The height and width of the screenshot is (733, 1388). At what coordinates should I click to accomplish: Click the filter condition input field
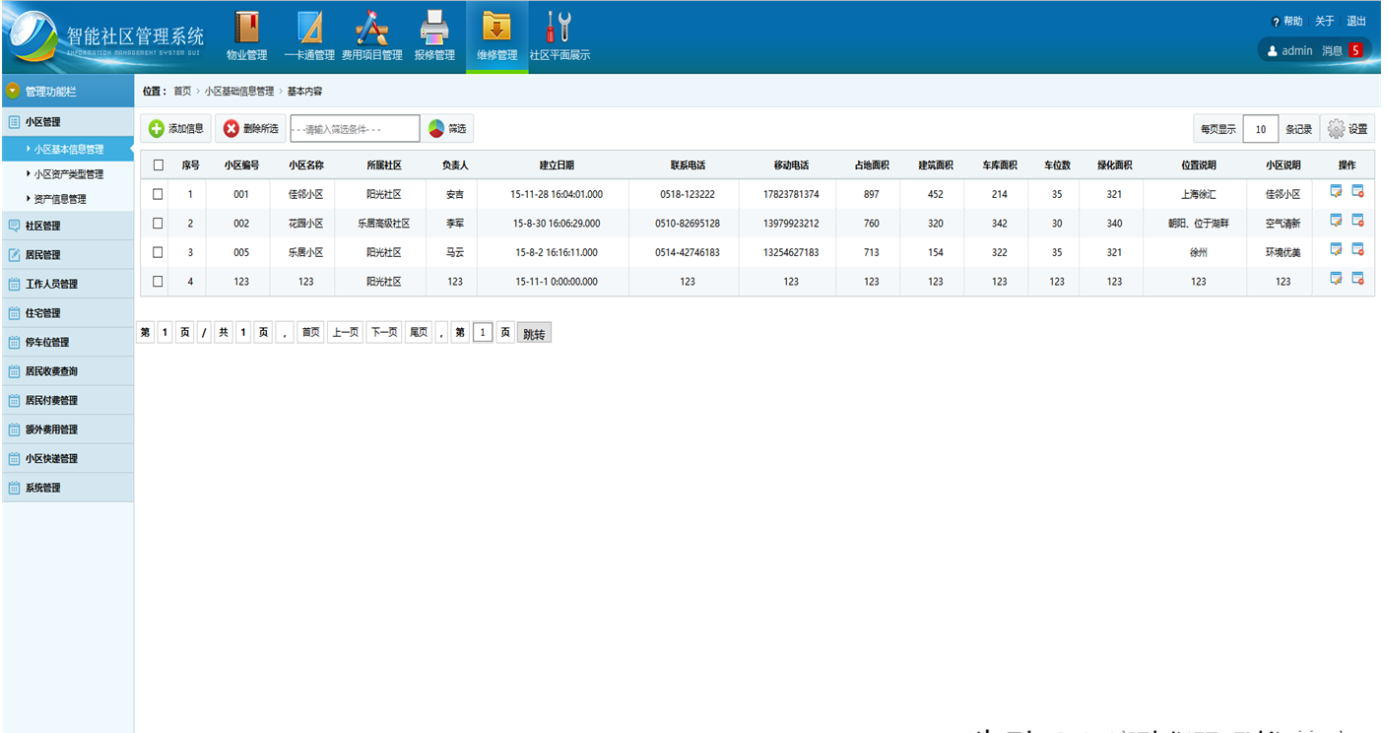click(x=354, y=129)
